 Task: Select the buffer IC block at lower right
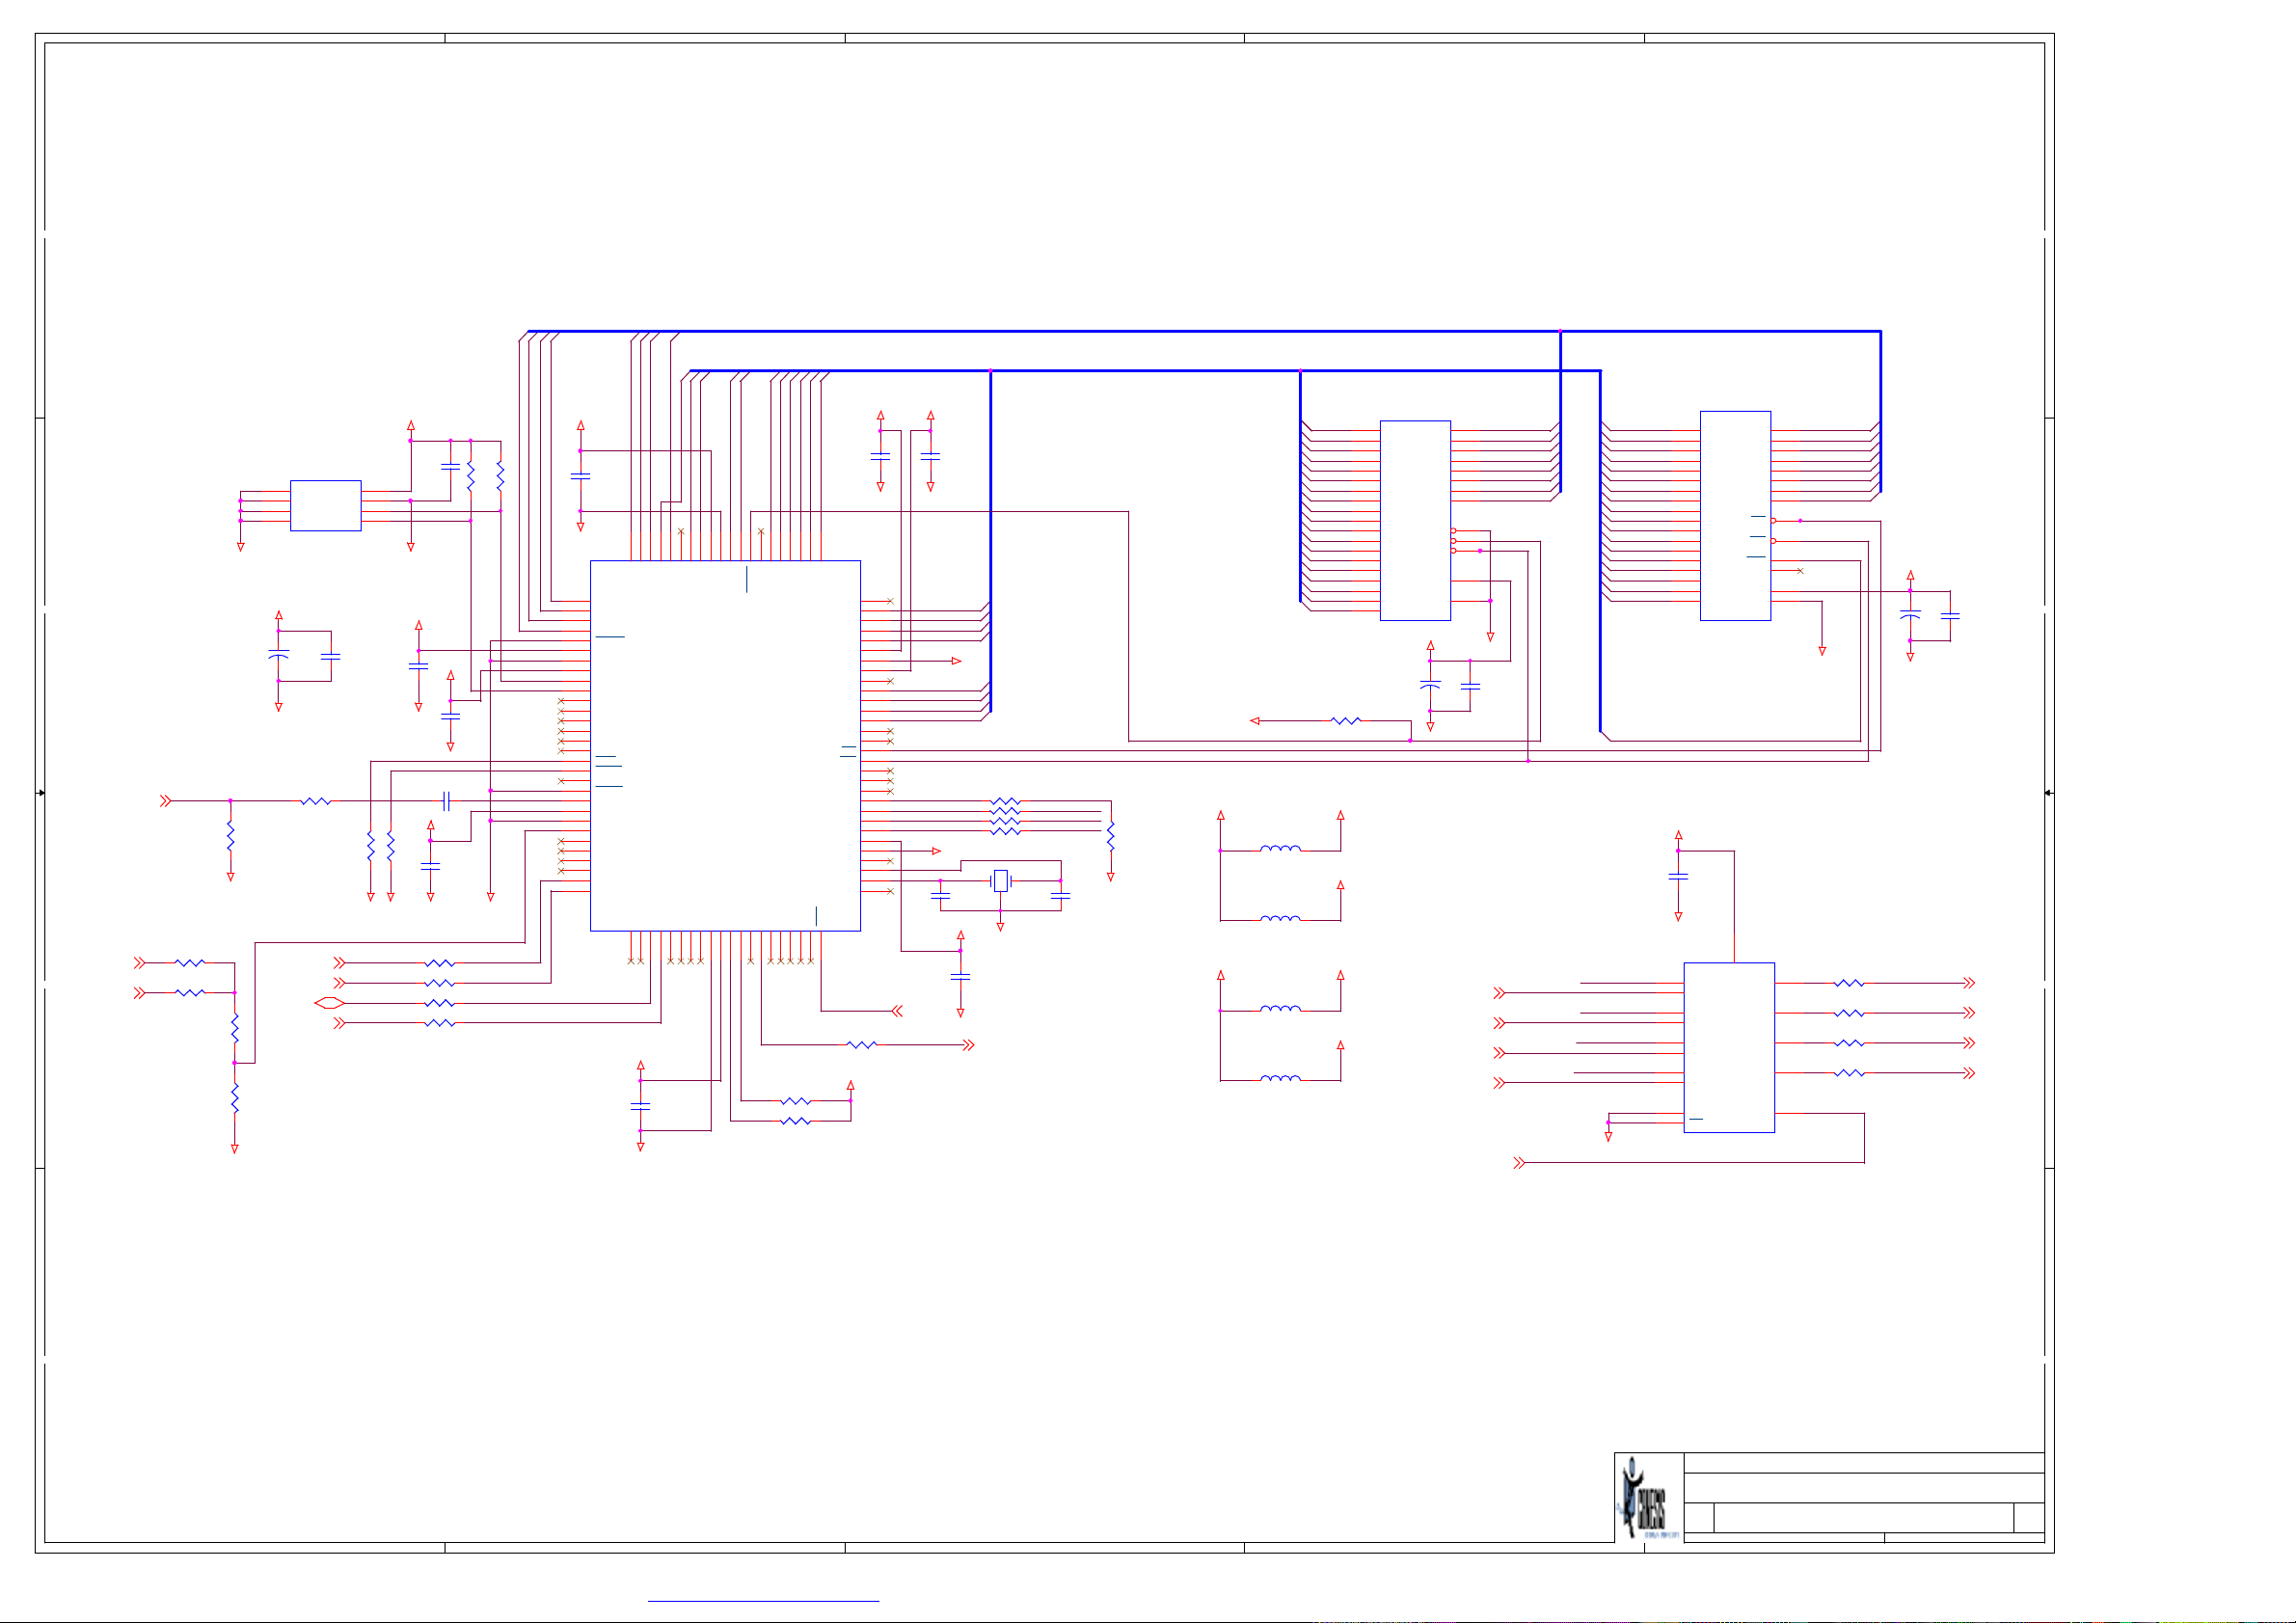tap(1729, 1048)
